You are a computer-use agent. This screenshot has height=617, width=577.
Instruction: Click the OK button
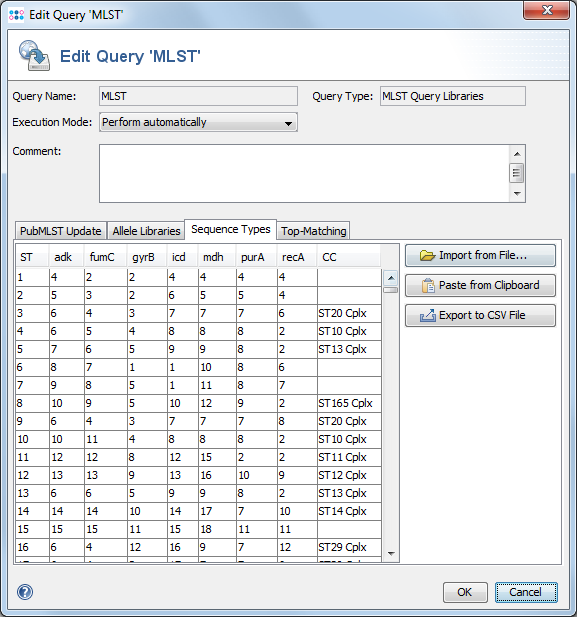click(x=465, y=592)
